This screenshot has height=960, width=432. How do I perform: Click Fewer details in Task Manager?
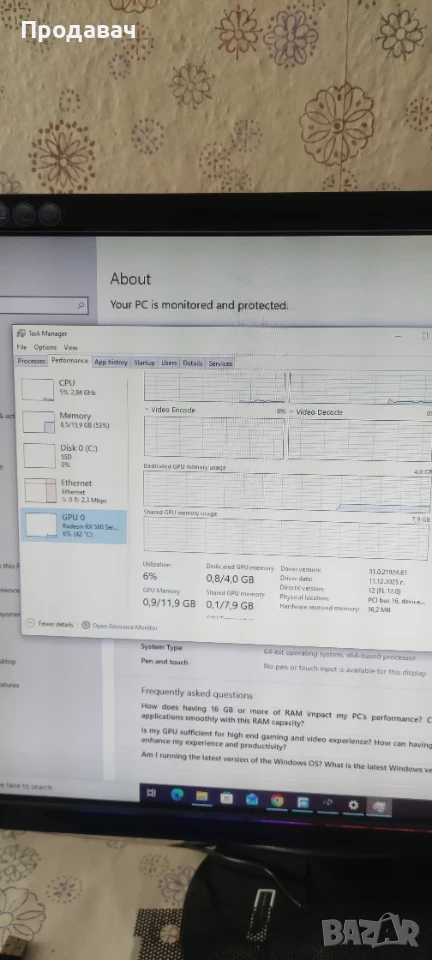[56, 624]
